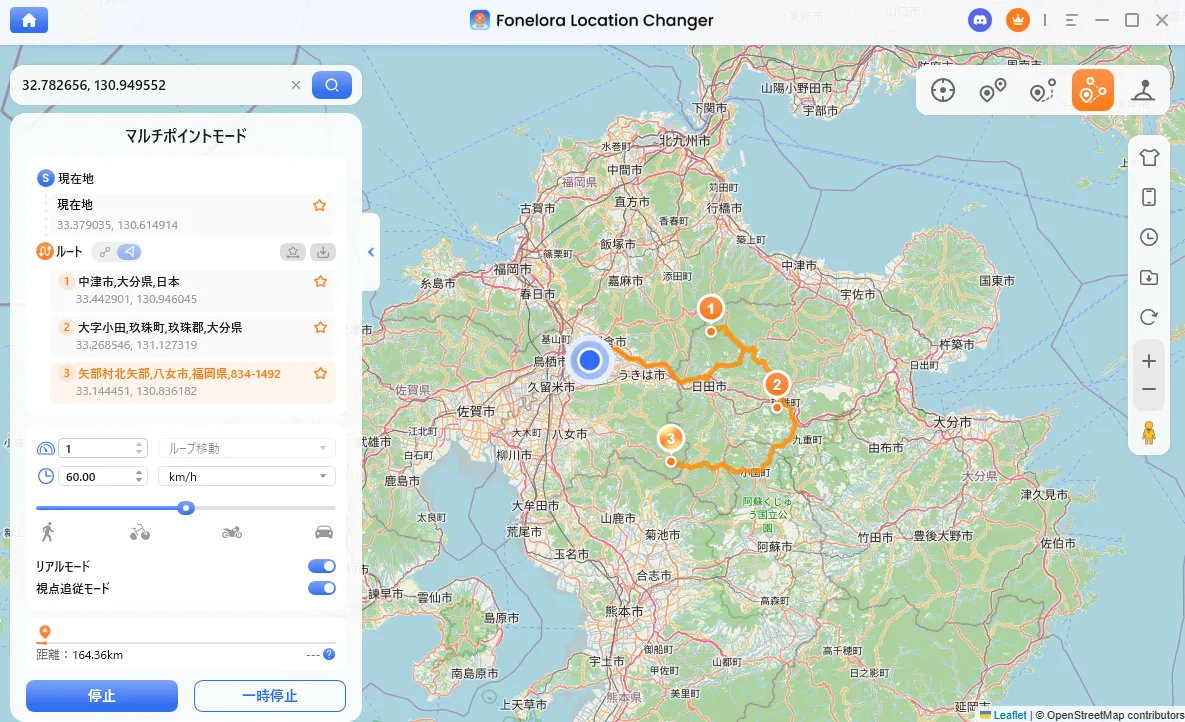Viewport: 1185px width, 722px height.
Task: Click map waypoint marker 2
Action: pos(776,385)
